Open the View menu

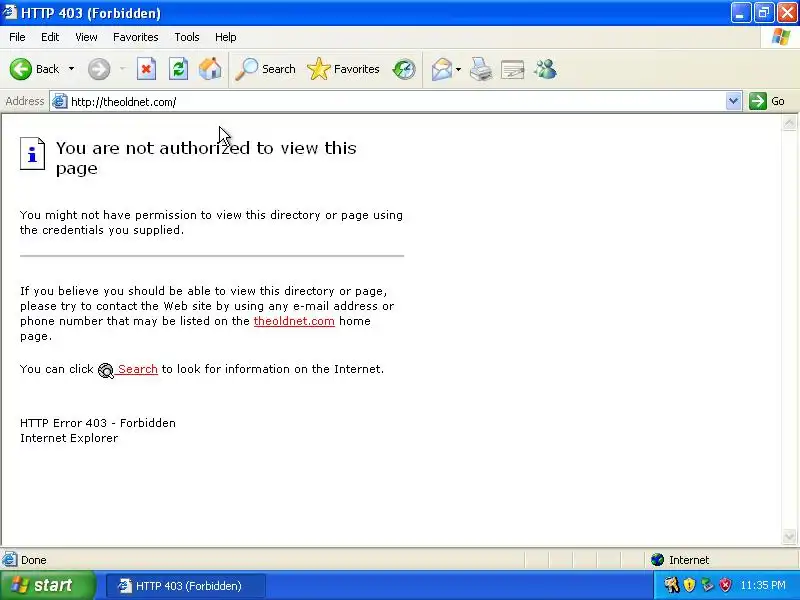pos(86,37)
